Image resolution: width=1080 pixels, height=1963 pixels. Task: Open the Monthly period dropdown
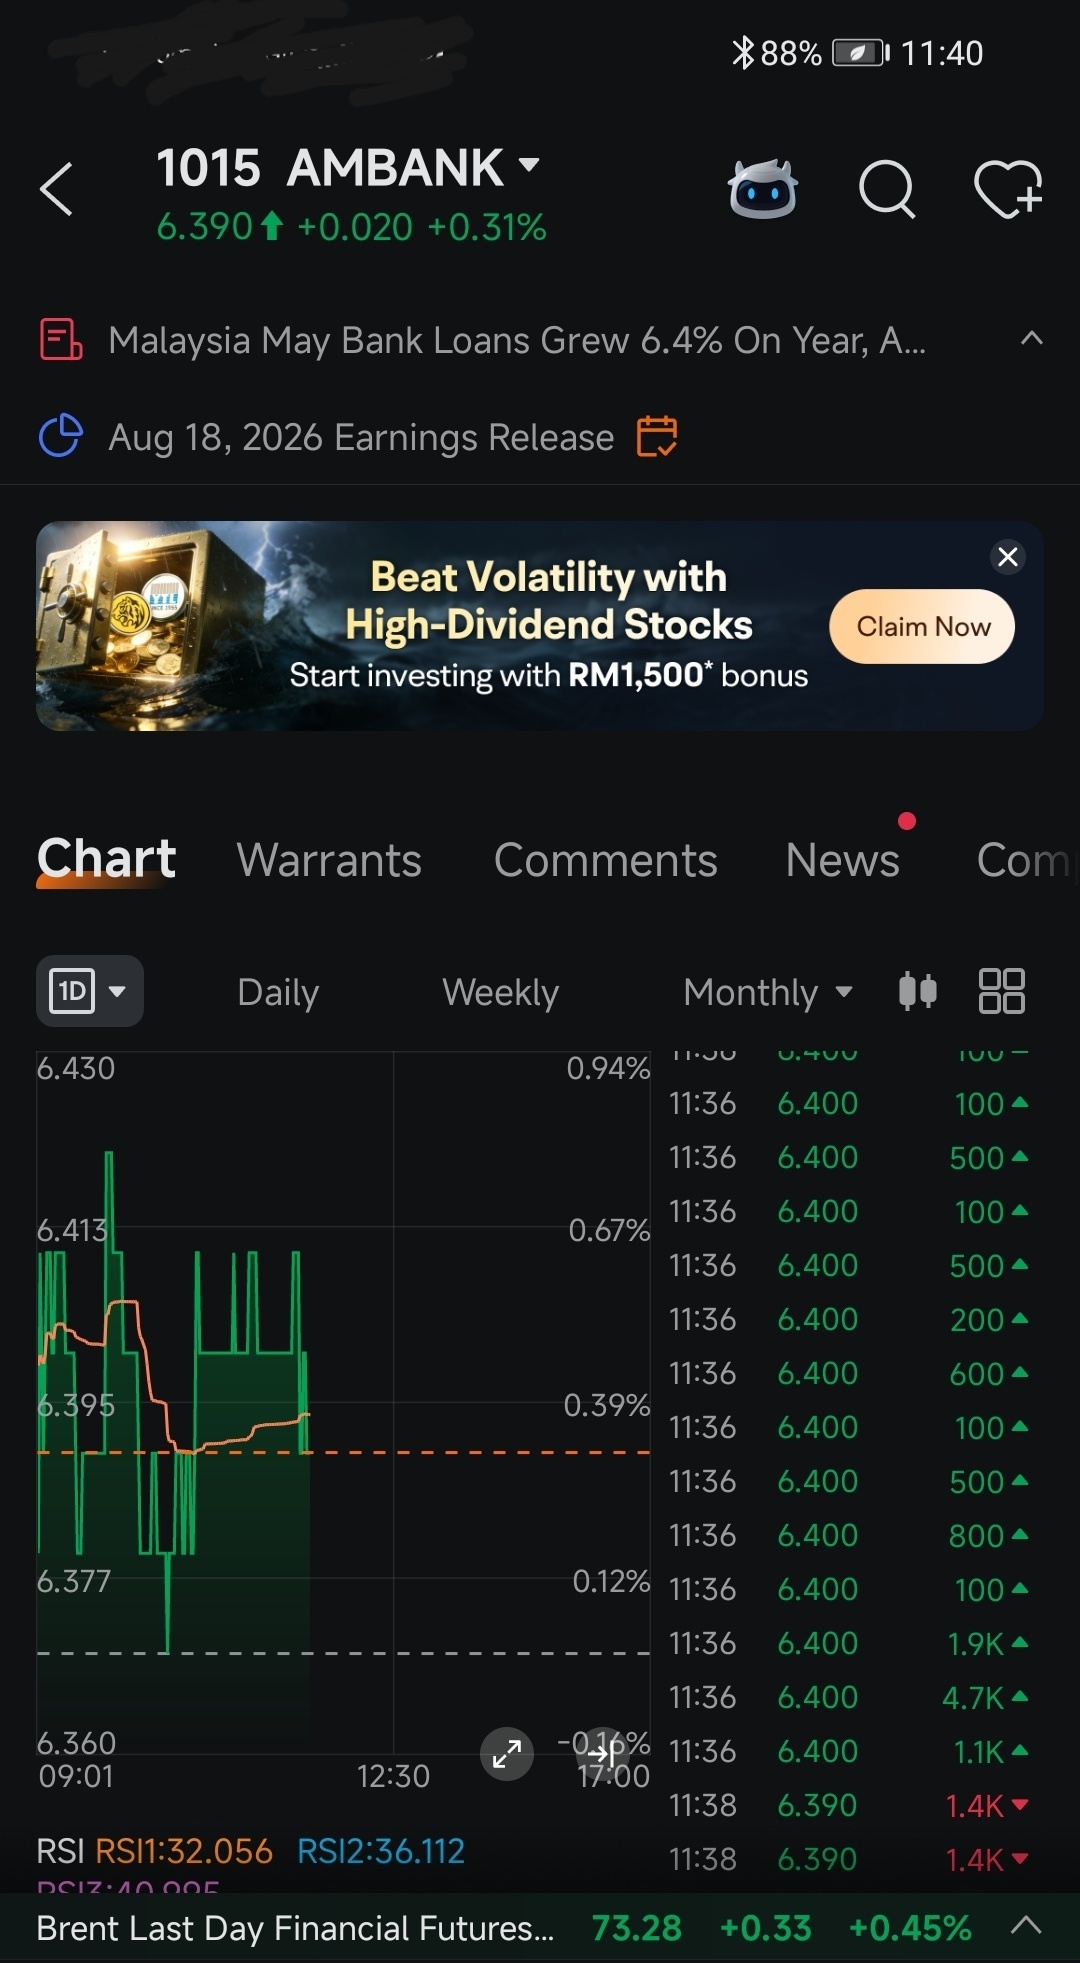point(768,992)
